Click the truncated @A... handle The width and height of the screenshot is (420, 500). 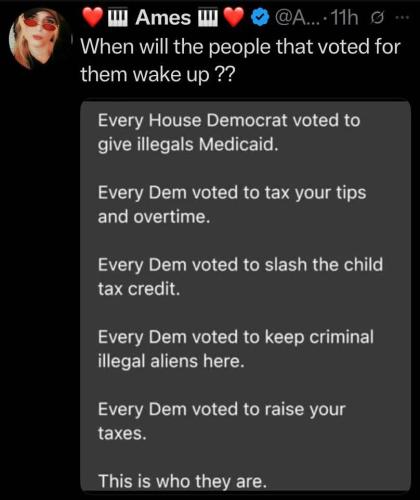click(x=297, y=18)
